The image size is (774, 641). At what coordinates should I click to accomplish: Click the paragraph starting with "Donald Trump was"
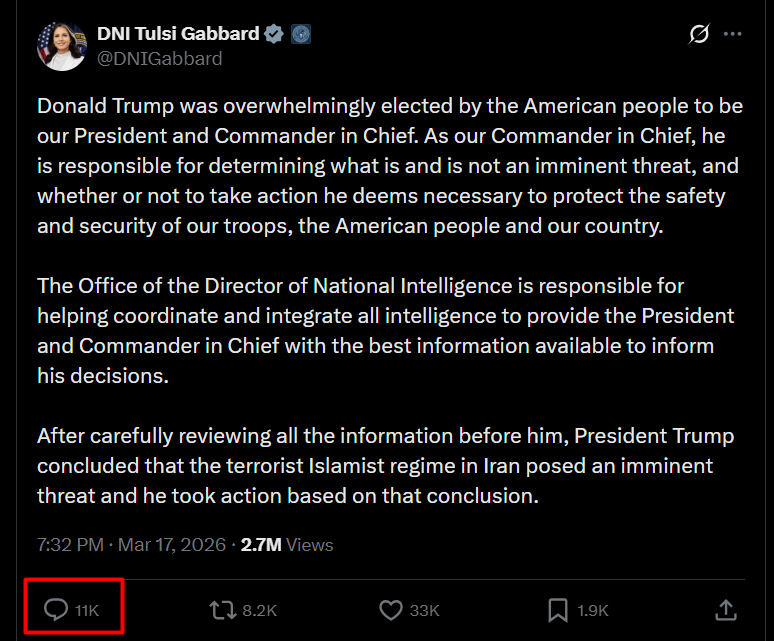(389, 166)
